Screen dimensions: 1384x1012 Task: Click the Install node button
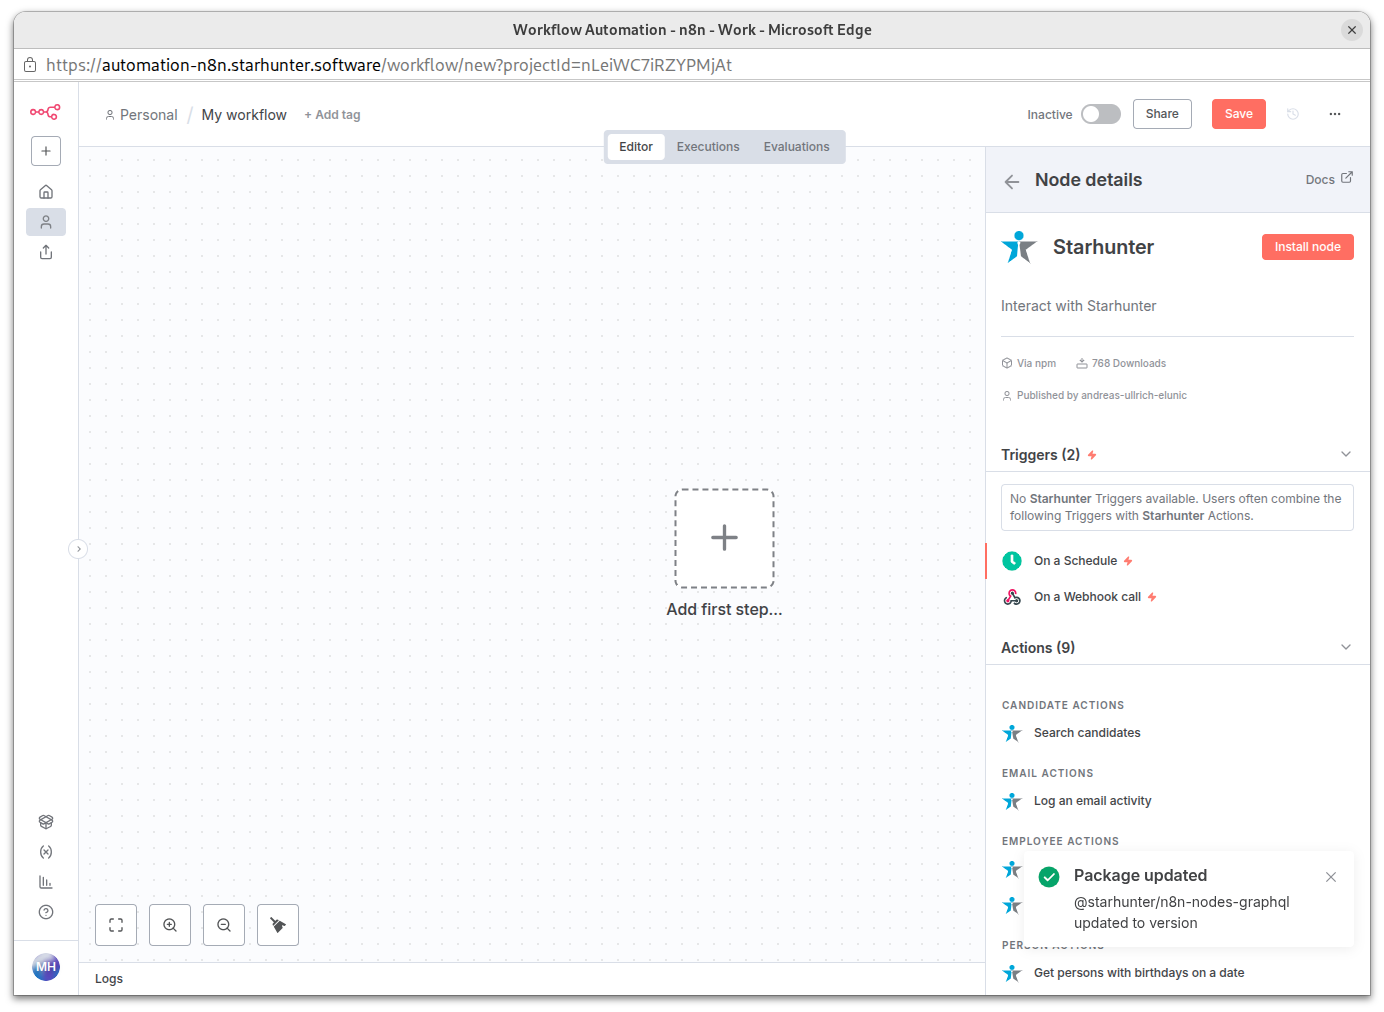pos(1307,247)
